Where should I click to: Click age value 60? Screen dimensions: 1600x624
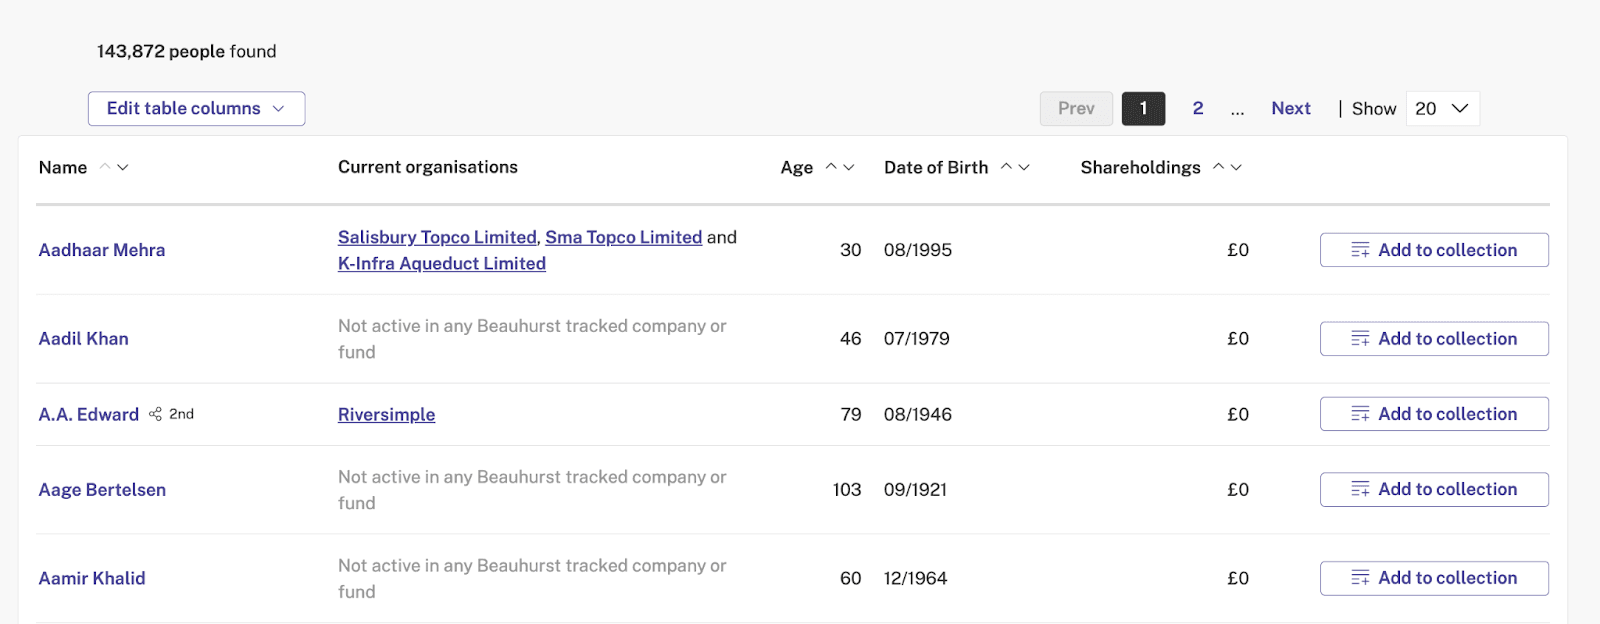pos(851,578)
